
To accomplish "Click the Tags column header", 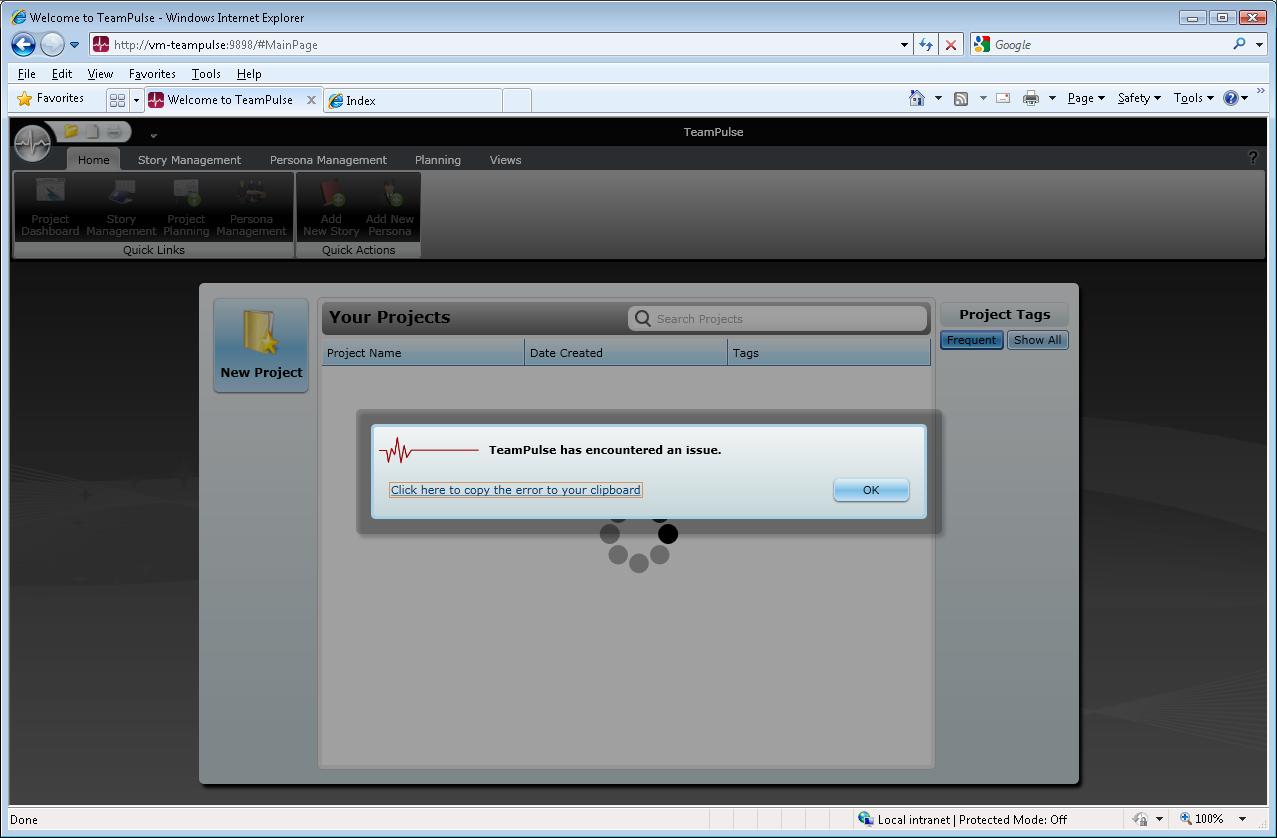I will (x=829, y=352).
